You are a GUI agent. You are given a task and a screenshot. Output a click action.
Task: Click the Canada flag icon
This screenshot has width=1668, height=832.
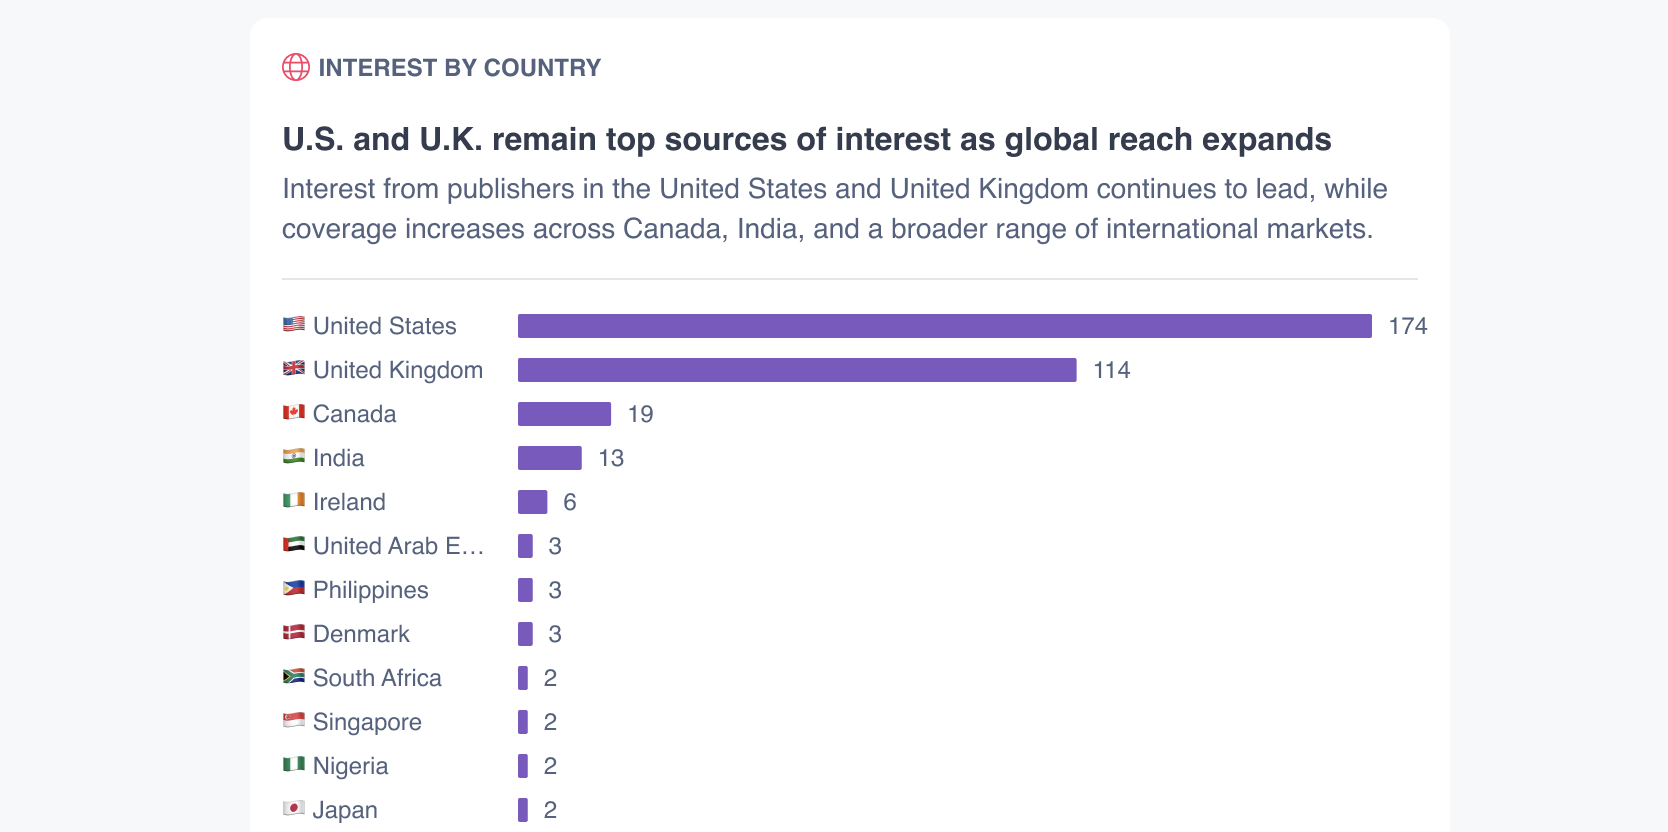(294, 412)
